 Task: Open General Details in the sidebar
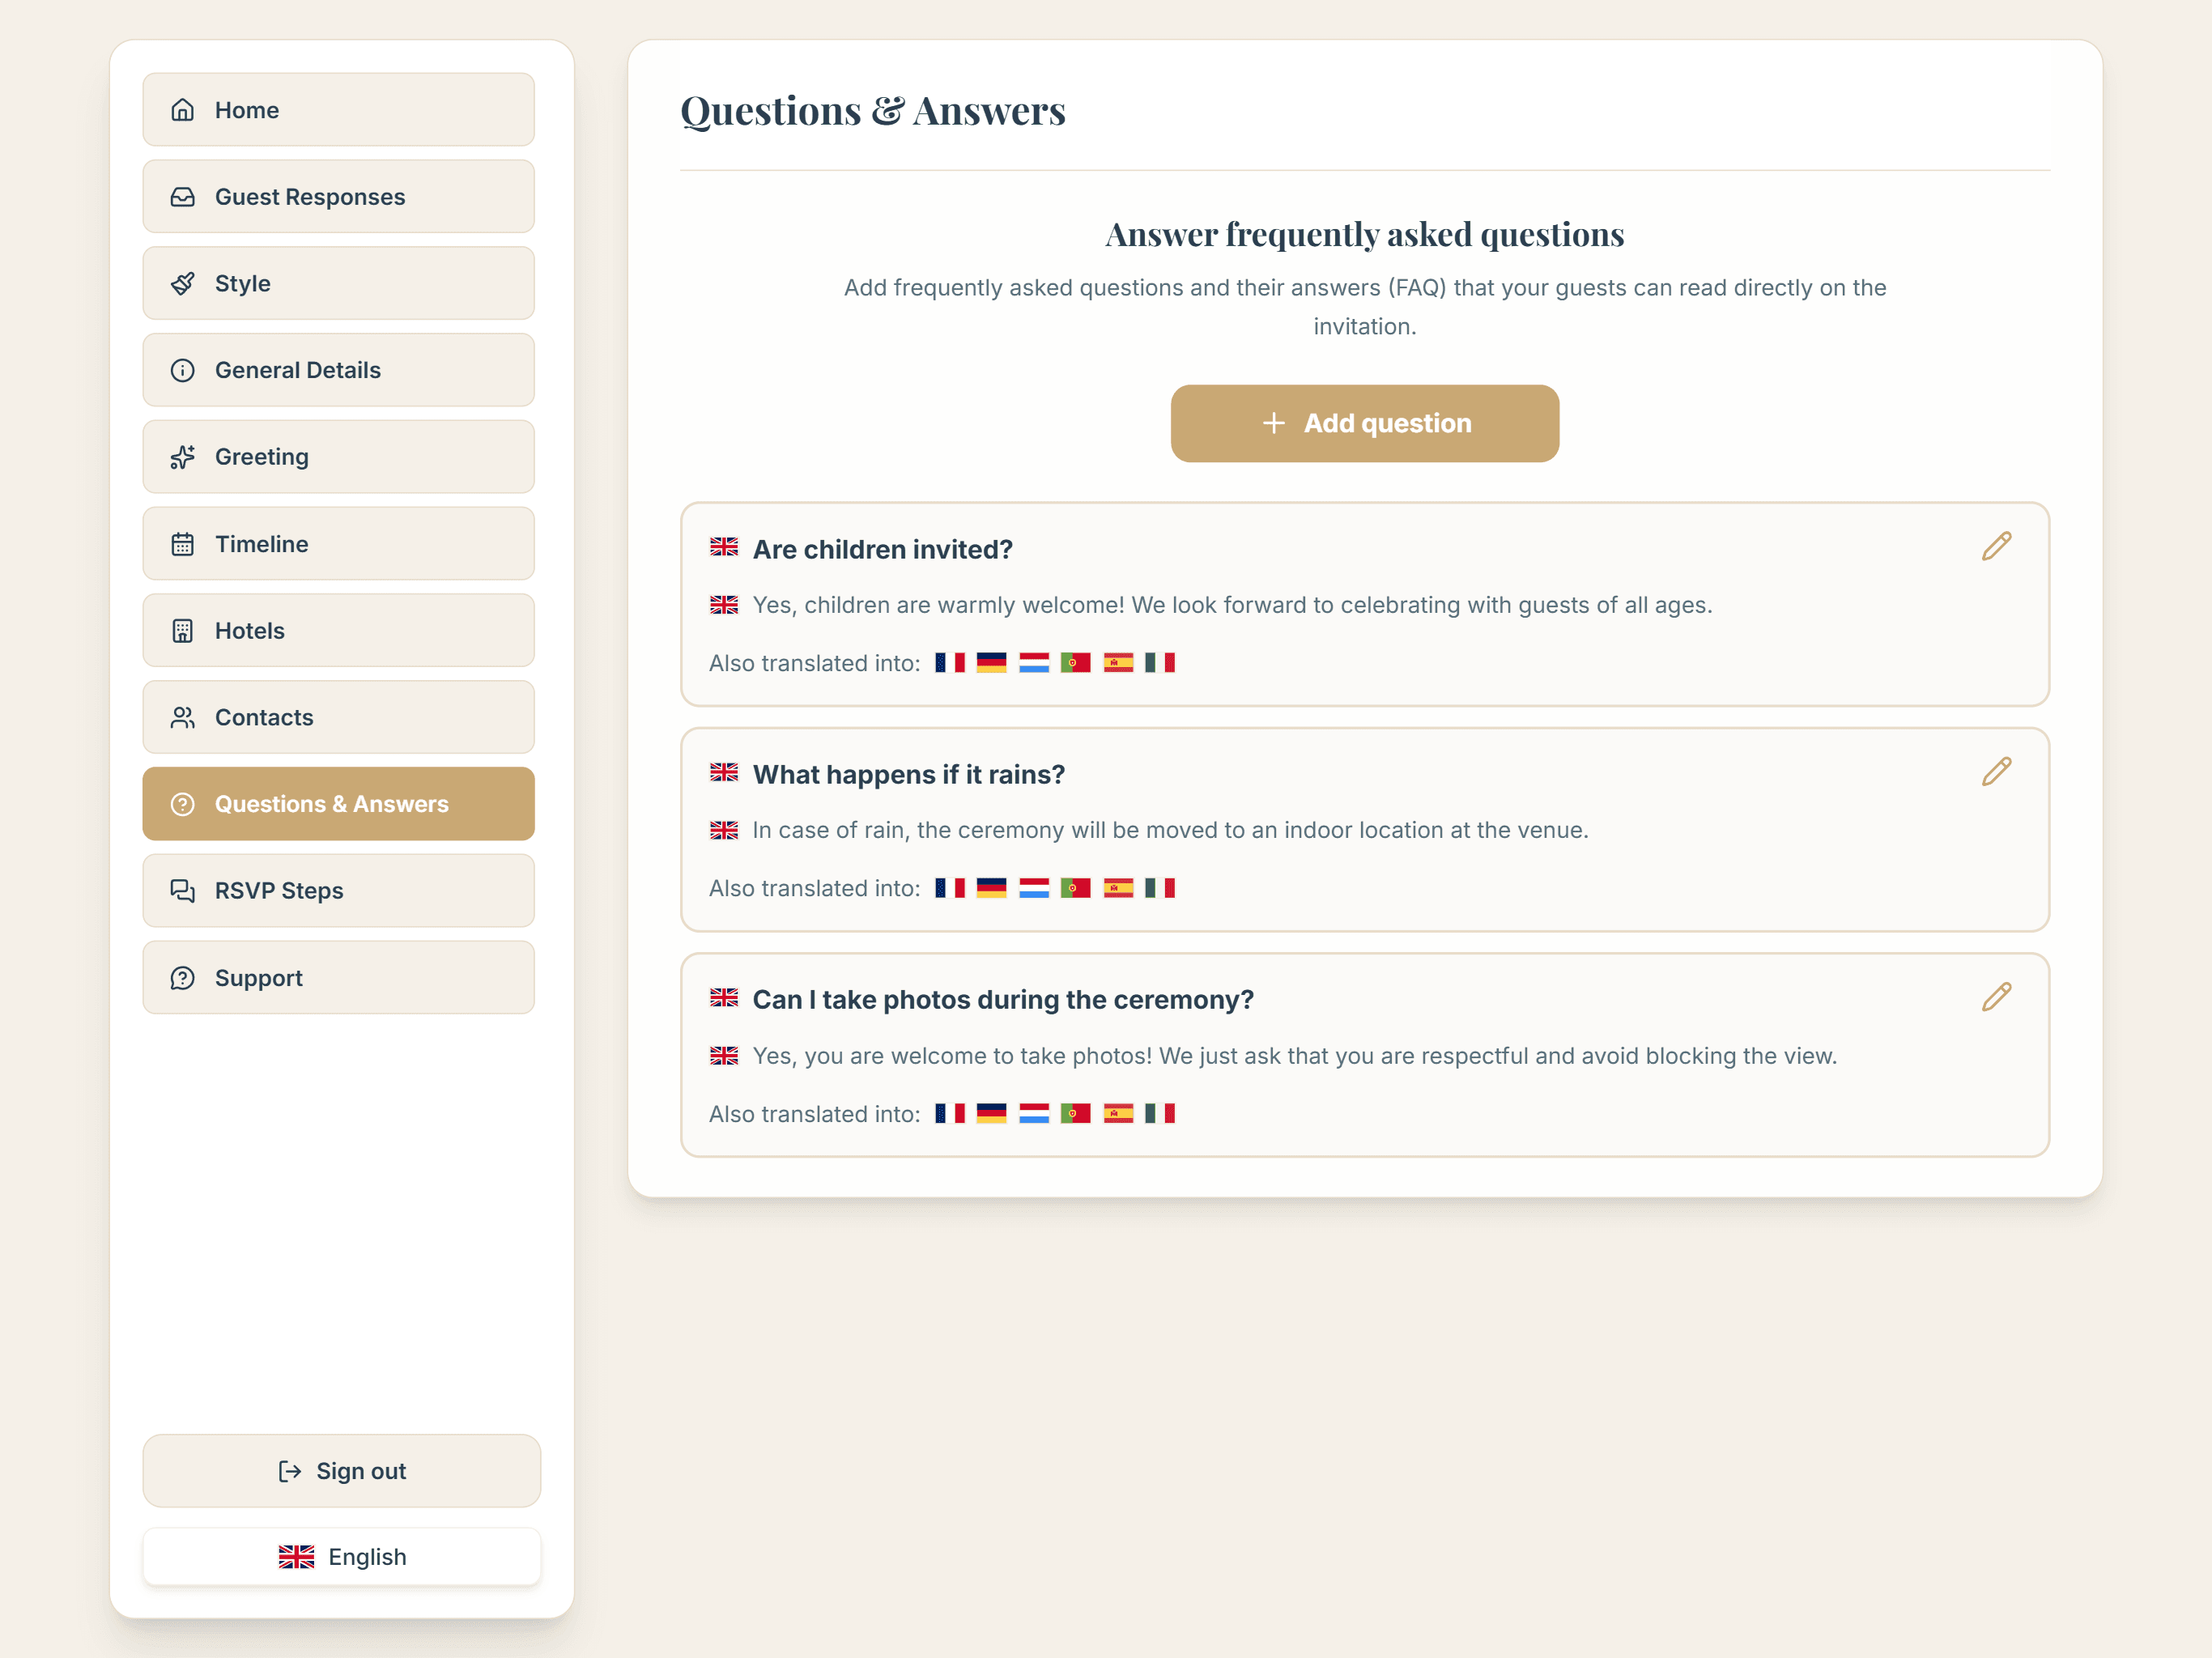[338, 370]
